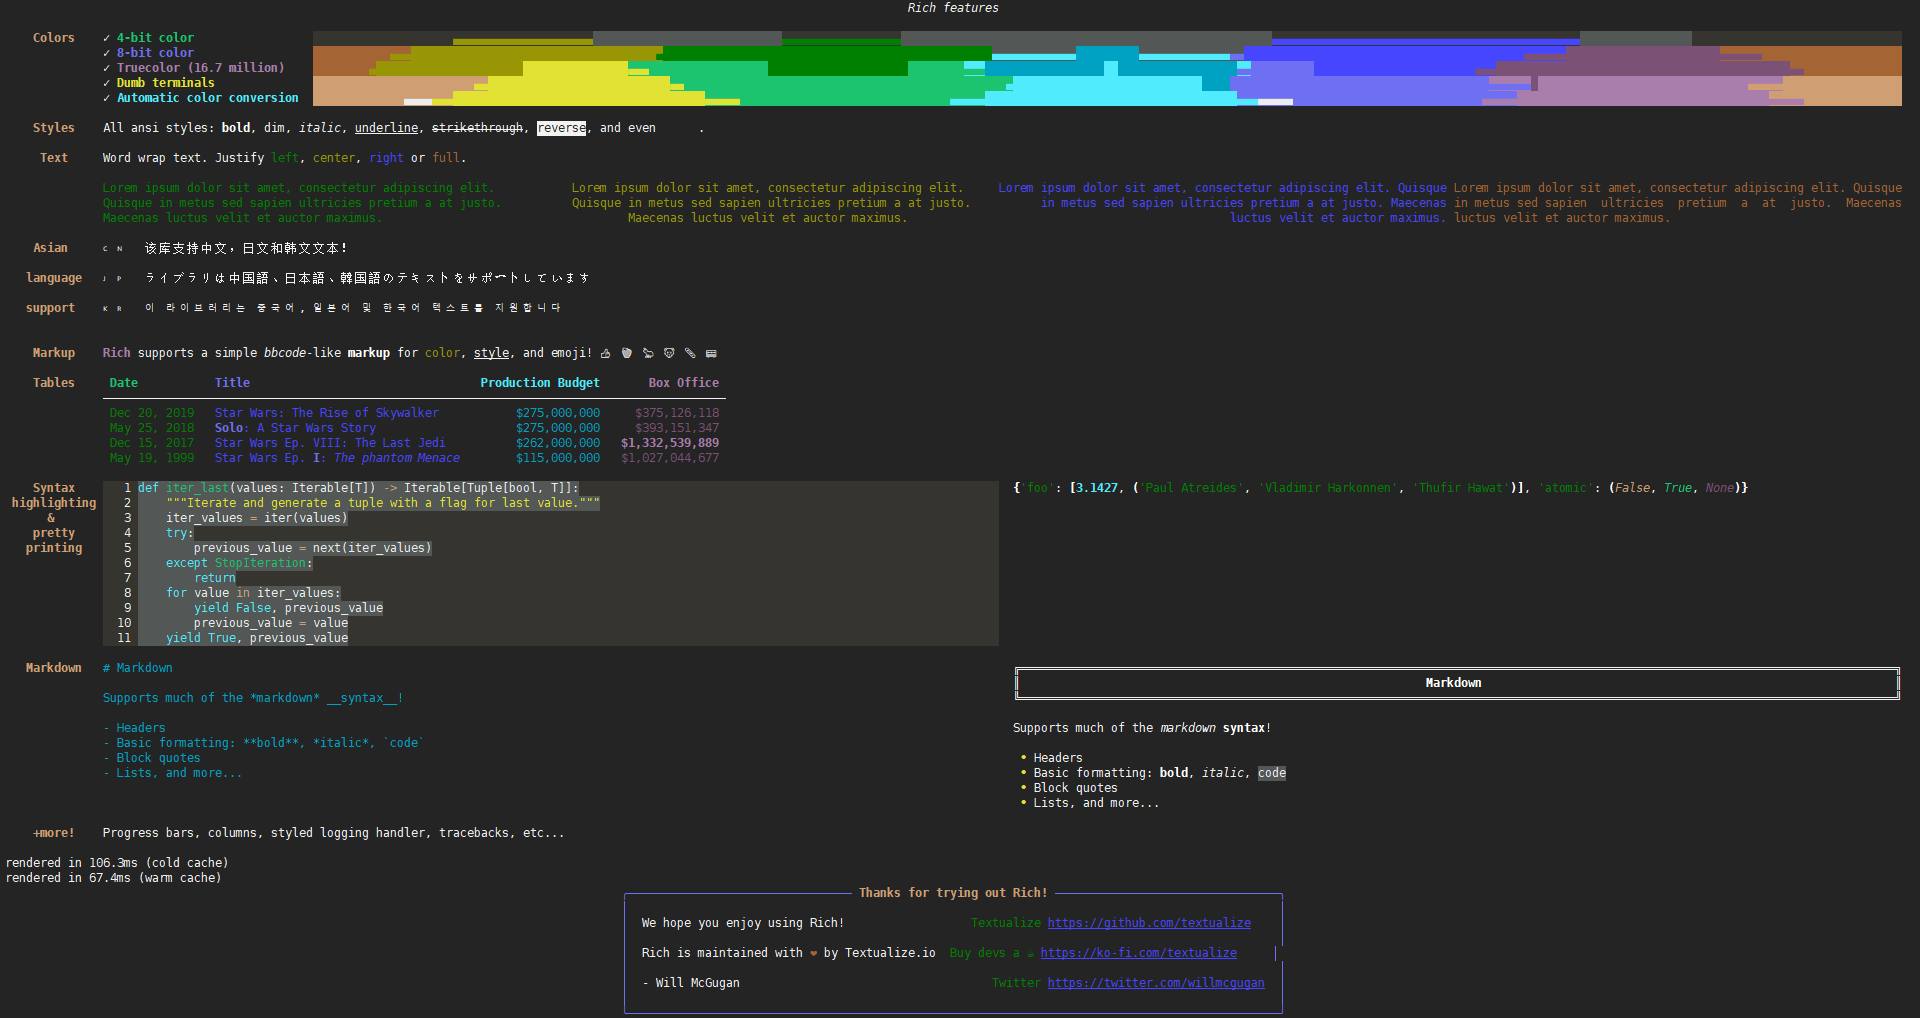This screenshot has width=1920, height=1018.
Task: Click the 'Title' table header
Action: pyautogui.click(x=232, y=383)
